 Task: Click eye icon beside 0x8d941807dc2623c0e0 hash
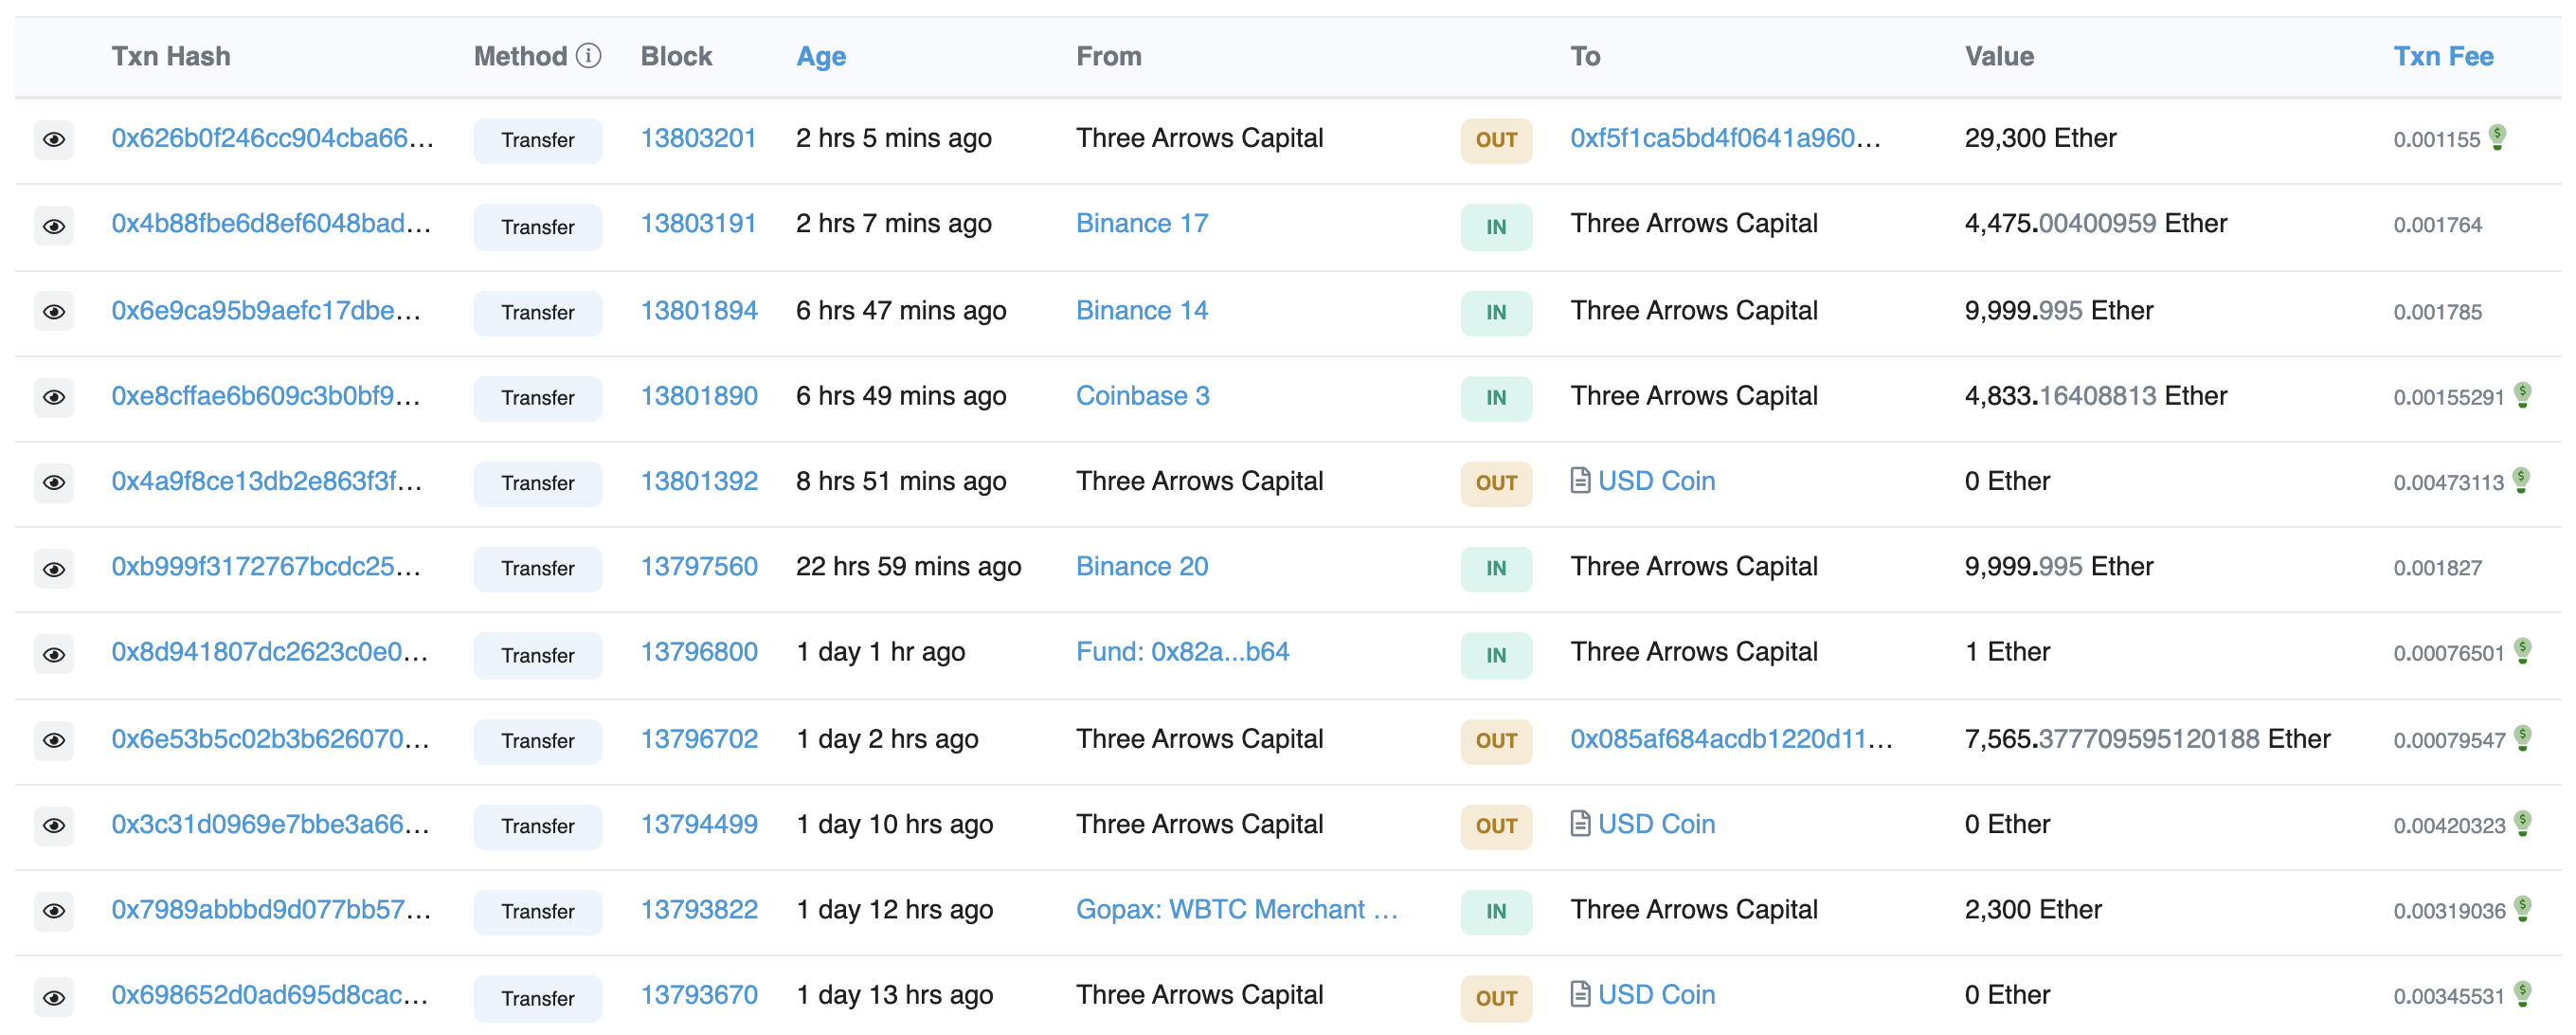[54, 654]
